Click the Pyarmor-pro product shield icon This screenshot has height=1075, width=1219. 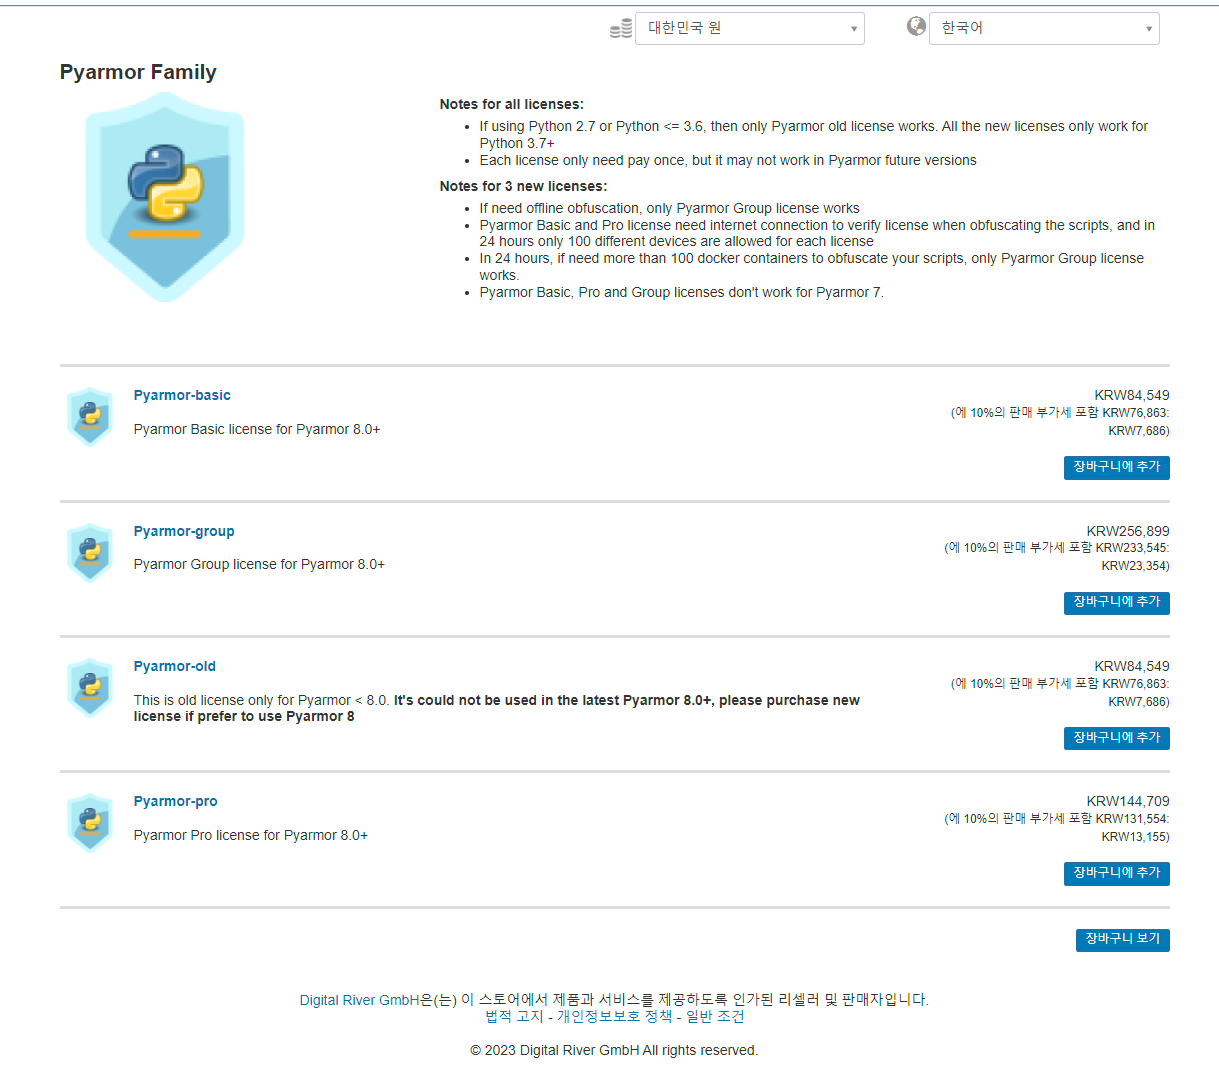click(x=90, y=822)
